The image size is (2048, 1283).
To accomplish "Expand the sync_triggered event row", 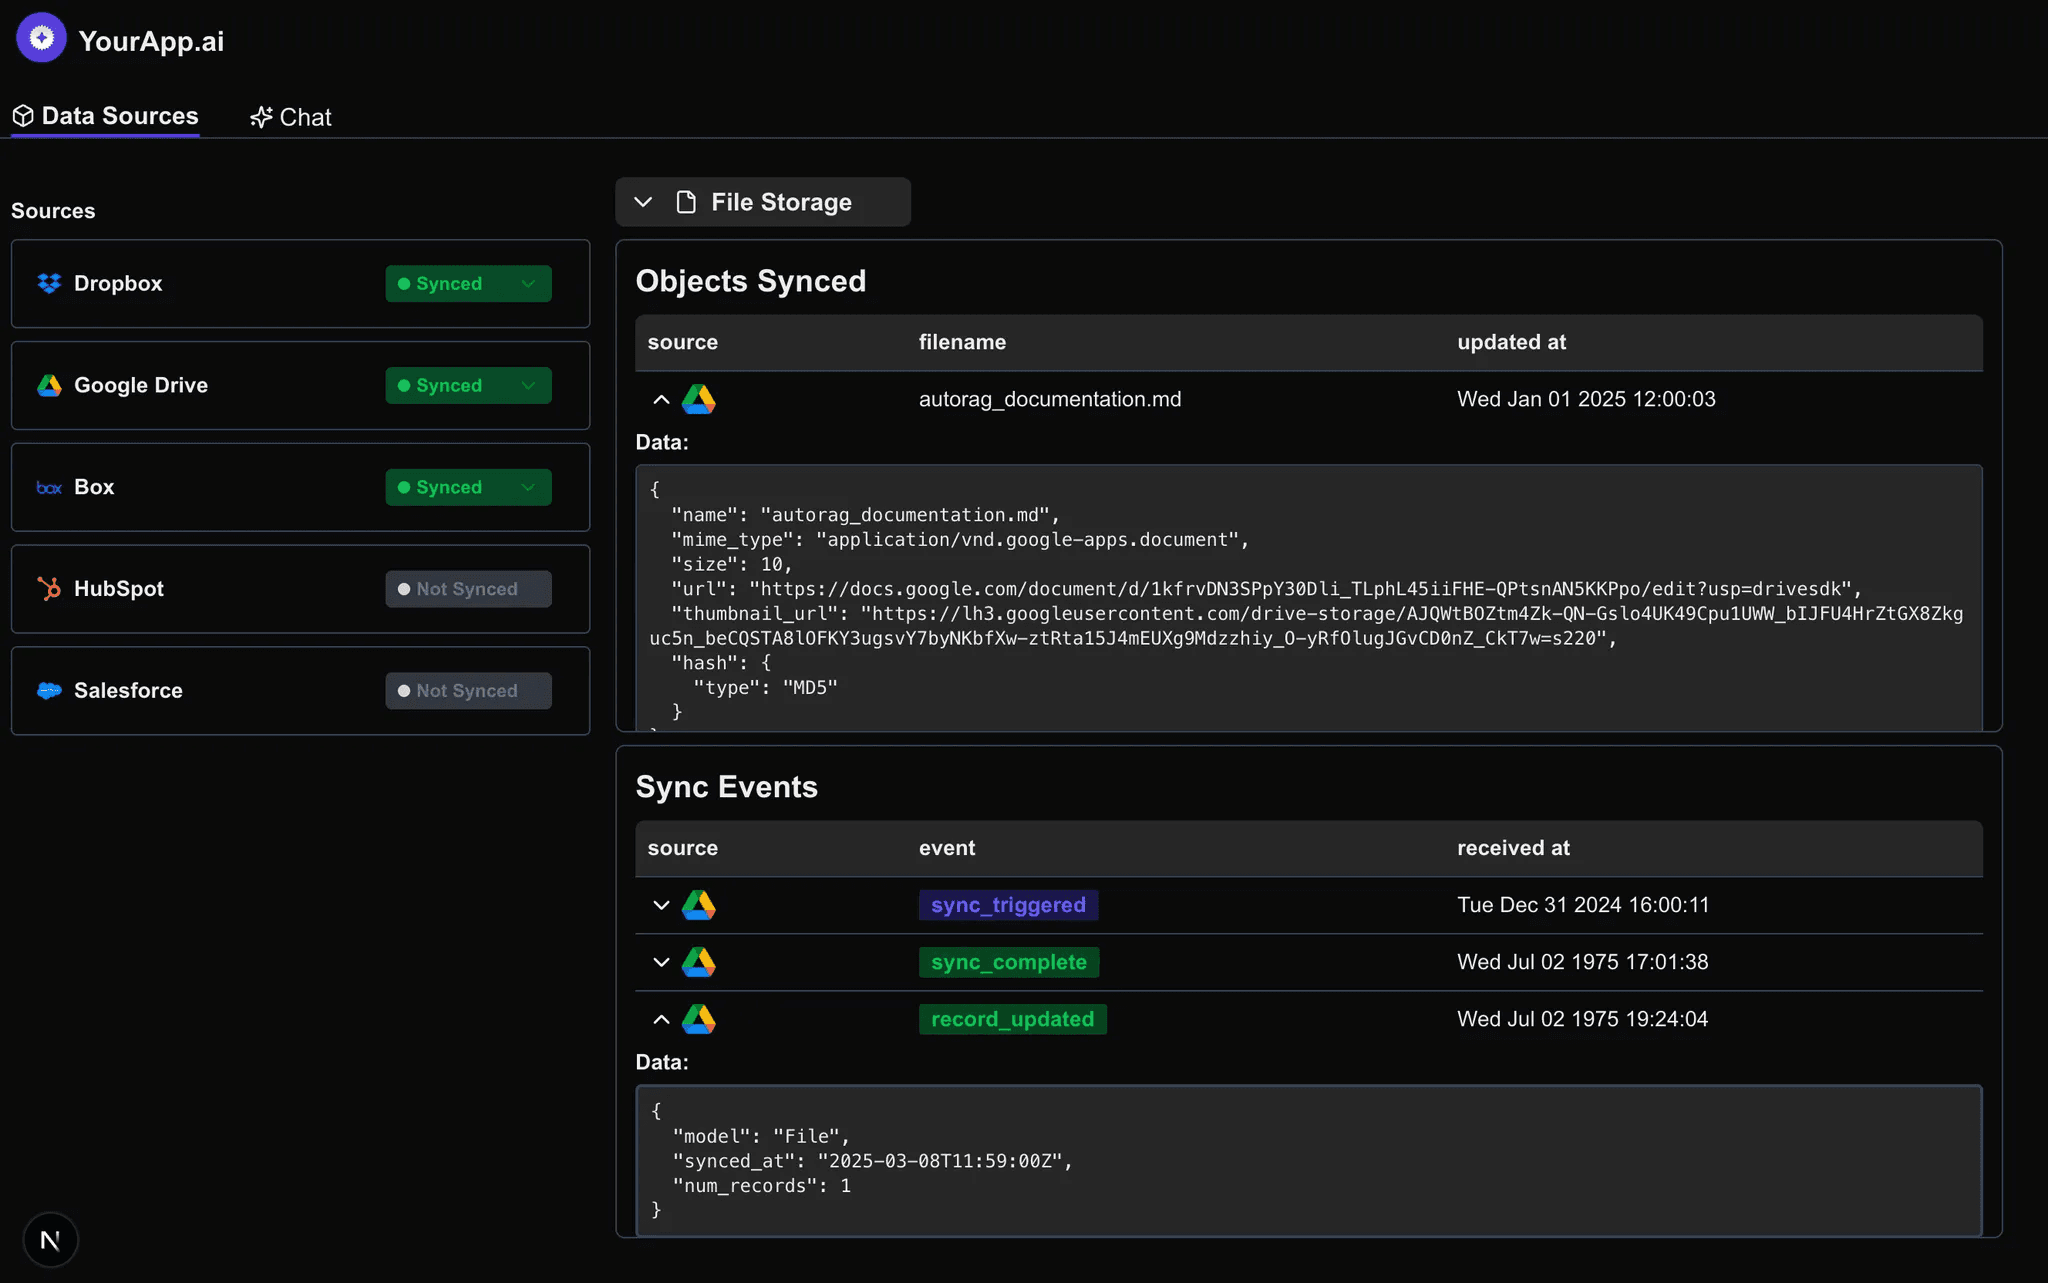I will (x=661, y=905).
